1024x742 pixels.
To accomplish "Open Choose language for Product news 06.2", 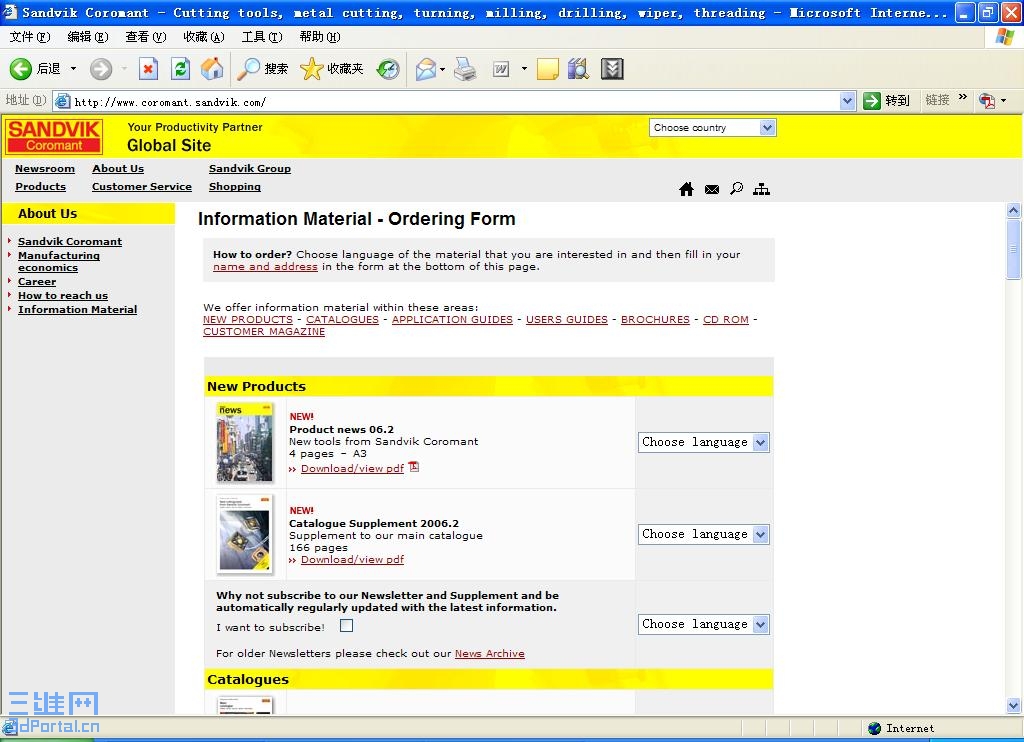I will (x=704, y=442).
